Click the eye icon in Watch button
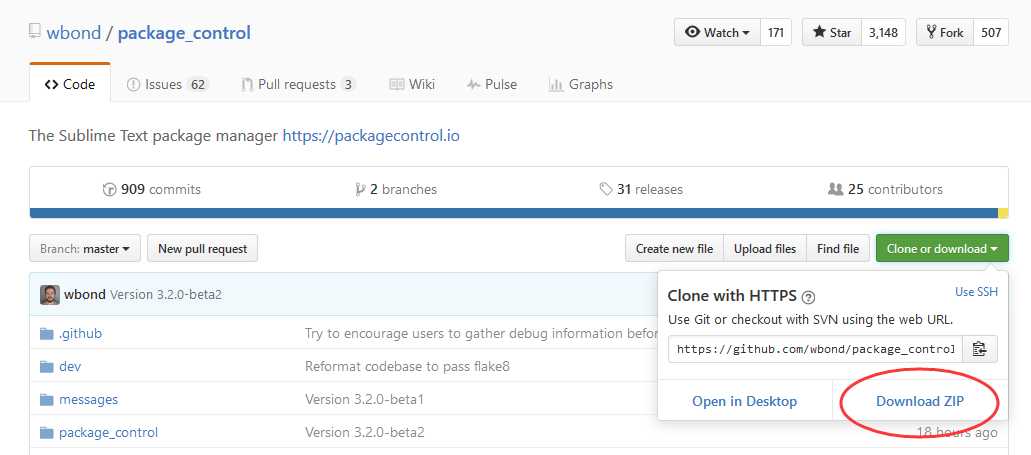The height and width of the screenshot is (455, 1031). click(692, 32)
